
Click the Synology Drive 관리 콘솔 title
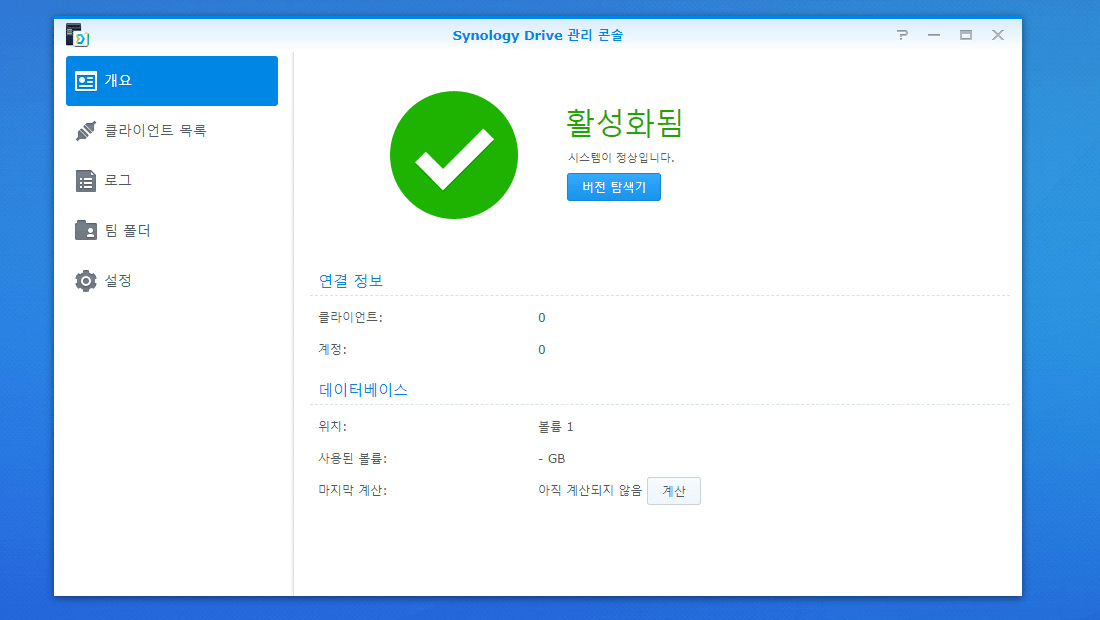point(537,35)
